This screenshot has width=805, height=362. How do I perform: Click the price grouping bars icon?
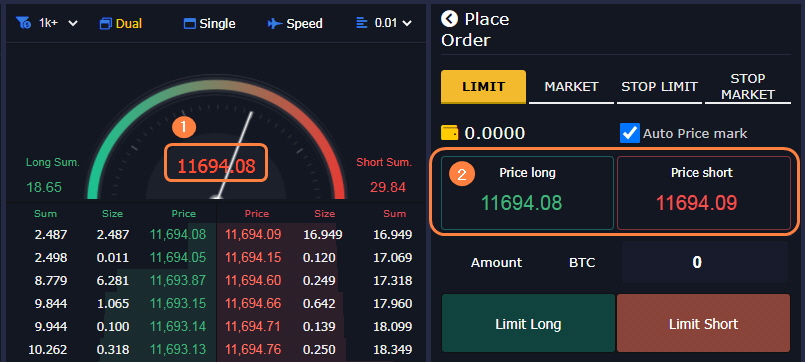[362, 23]
